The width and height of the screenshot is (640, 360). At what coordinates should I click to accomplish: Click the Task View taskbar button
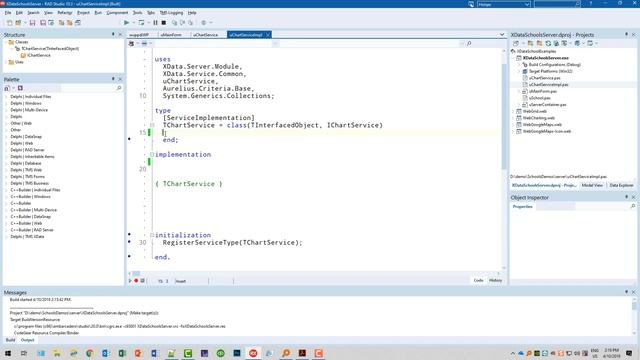(24, 353)
